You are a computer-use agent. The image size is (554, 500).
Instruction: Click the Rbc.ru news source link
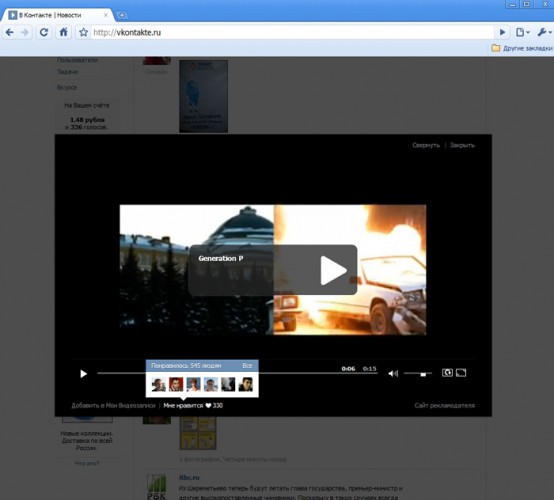click(189, 477)
